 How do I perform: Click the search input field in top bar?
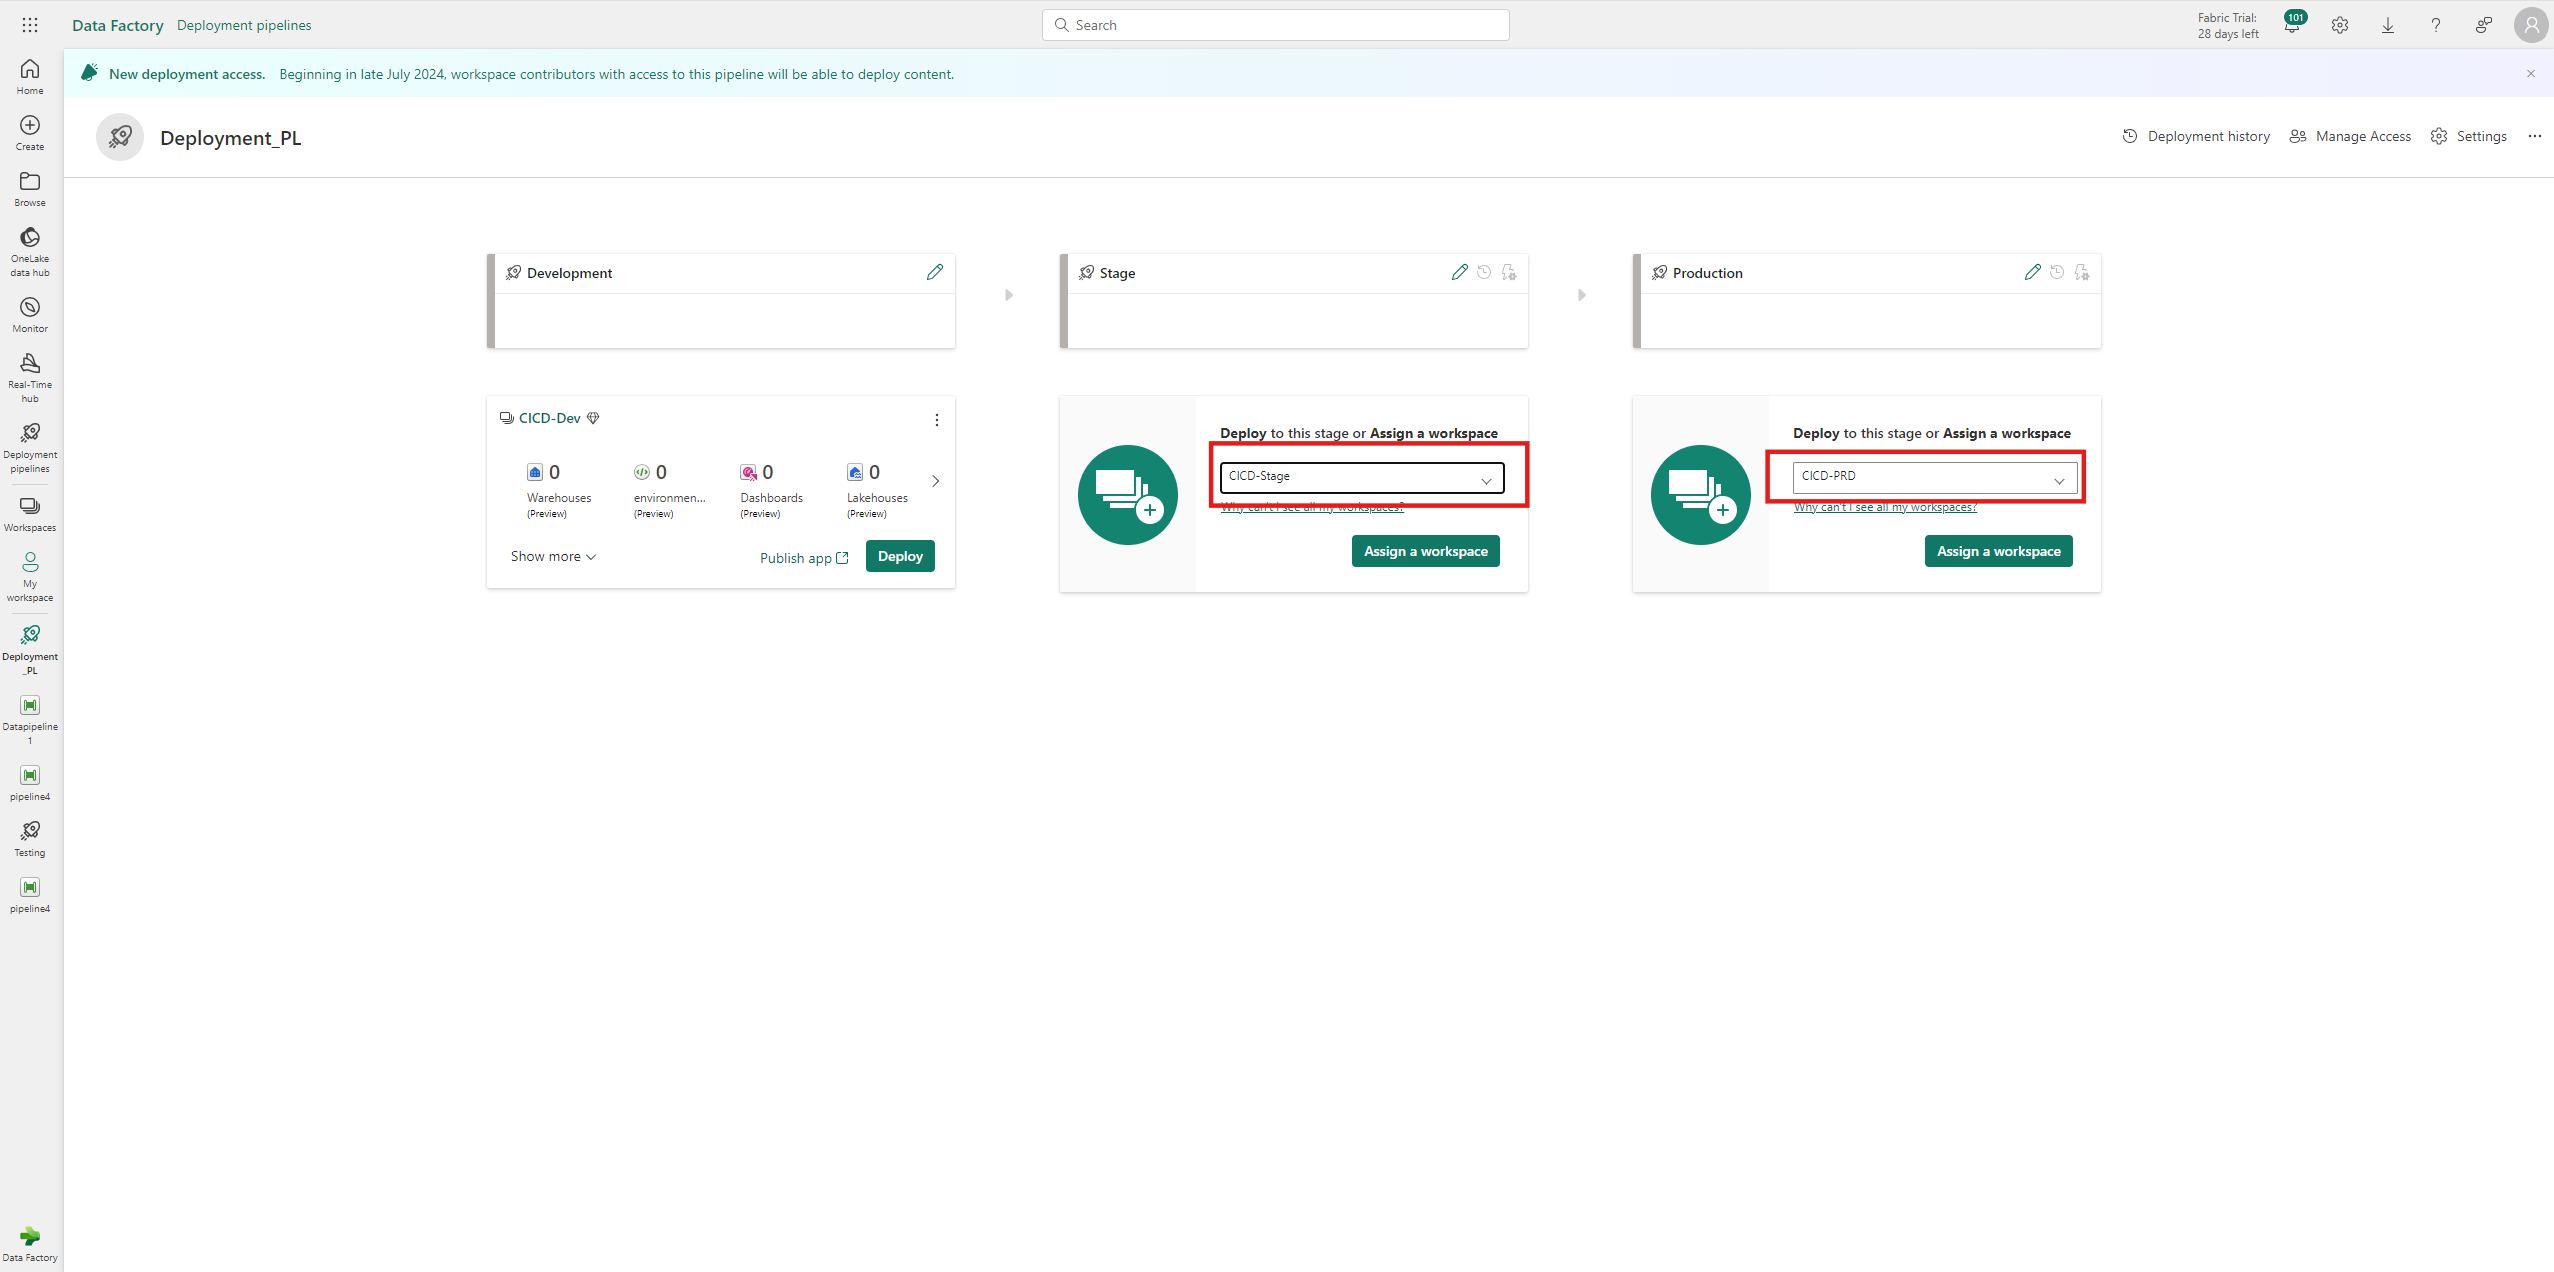coord(1277,24)
